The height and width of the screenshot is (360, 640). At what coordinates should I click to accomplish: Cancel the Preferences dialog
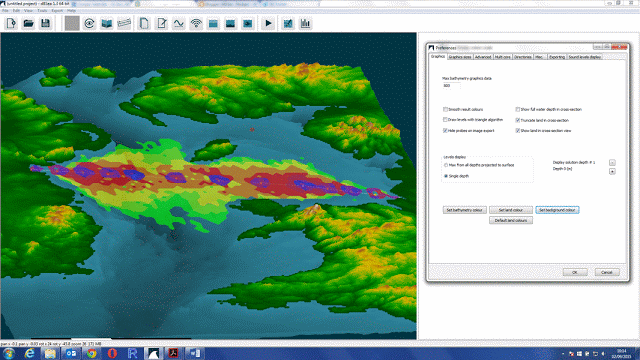point(607,272)
